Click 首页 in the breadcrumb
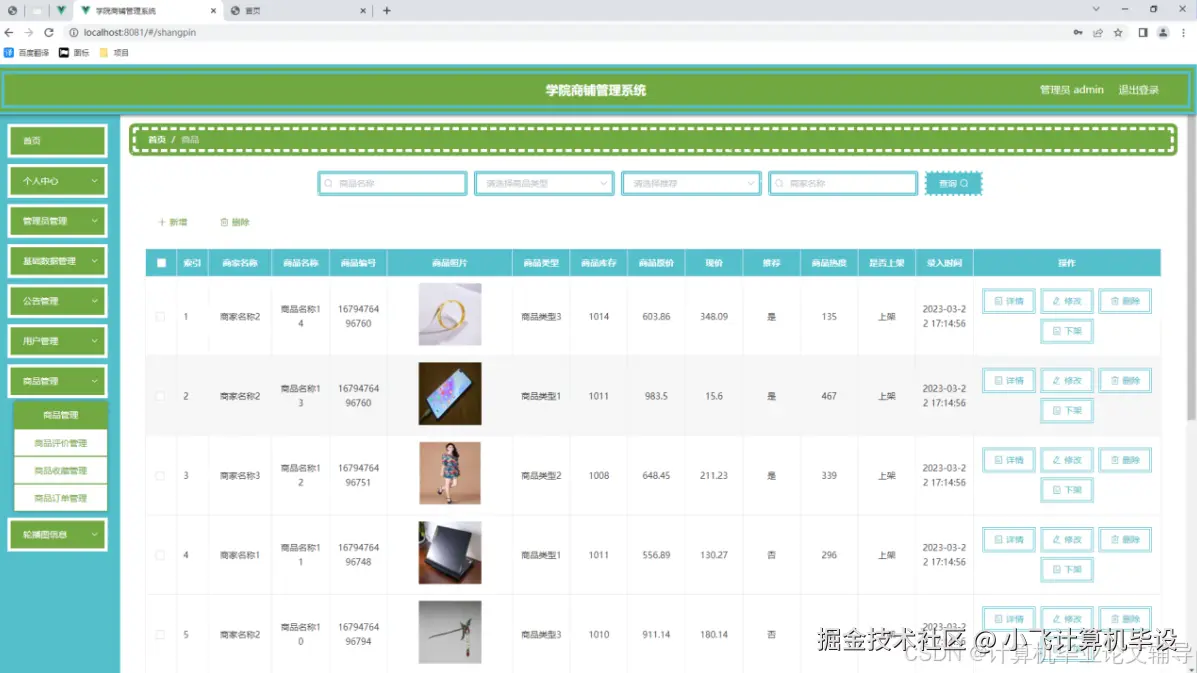Screen dimensions: 1197x673 [156, 140]
